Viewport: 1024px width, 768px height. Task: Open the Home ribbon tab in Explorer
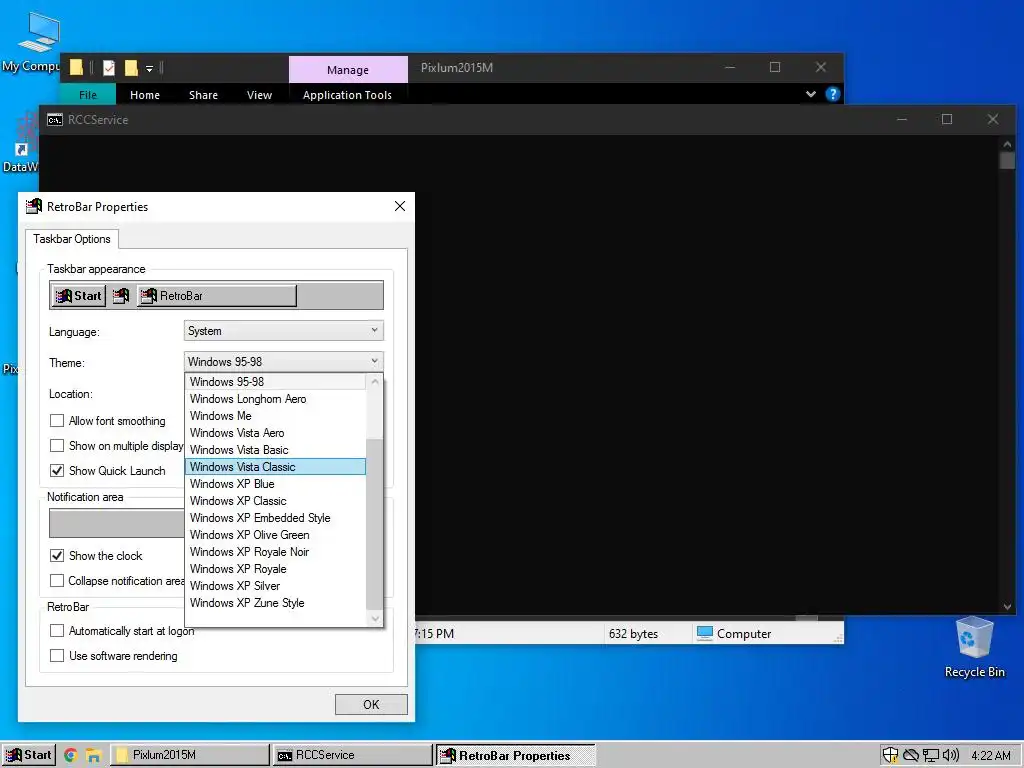click(144, 95)
